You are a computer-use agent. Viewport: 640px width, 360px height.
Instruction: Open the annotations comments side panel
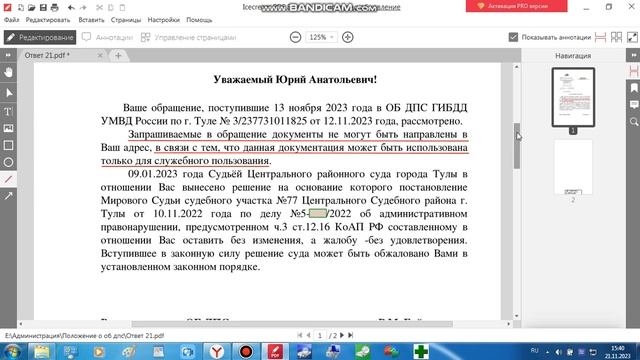(634, 105)
